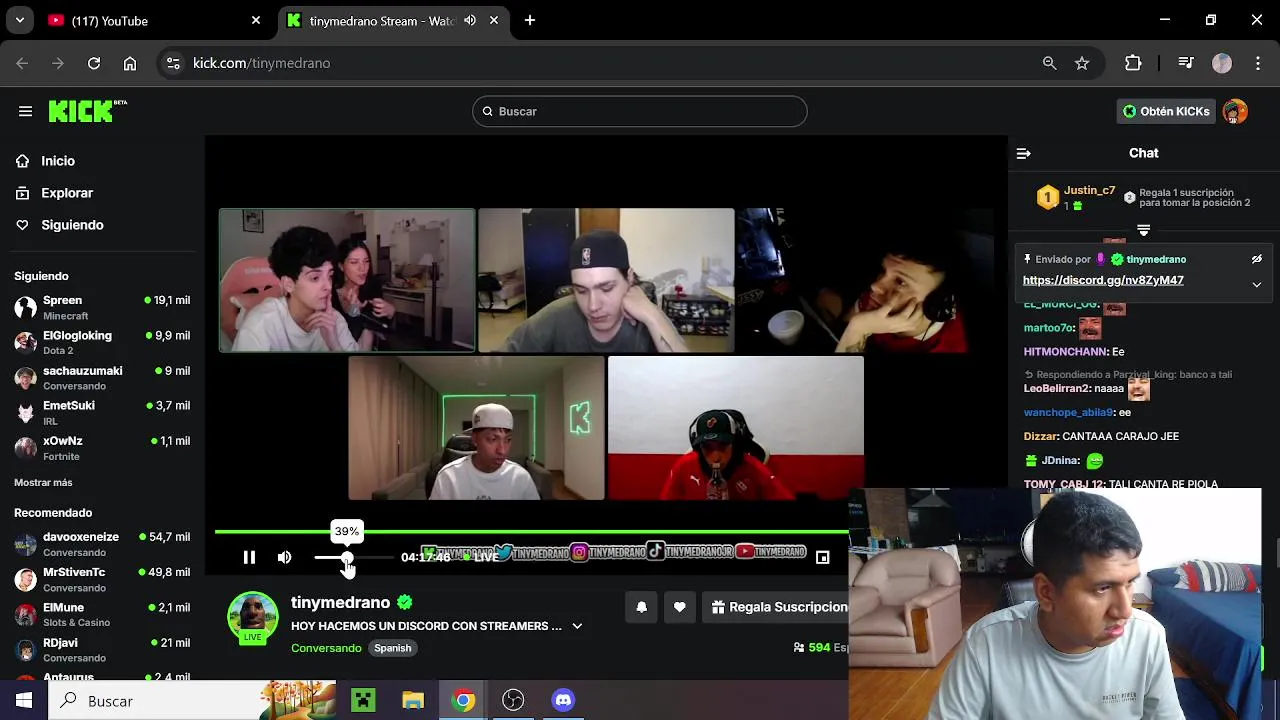Viewport: 1280px width, 720px height.
Task: Open the tab search dropdown arrow
Action: pos(20,20)
